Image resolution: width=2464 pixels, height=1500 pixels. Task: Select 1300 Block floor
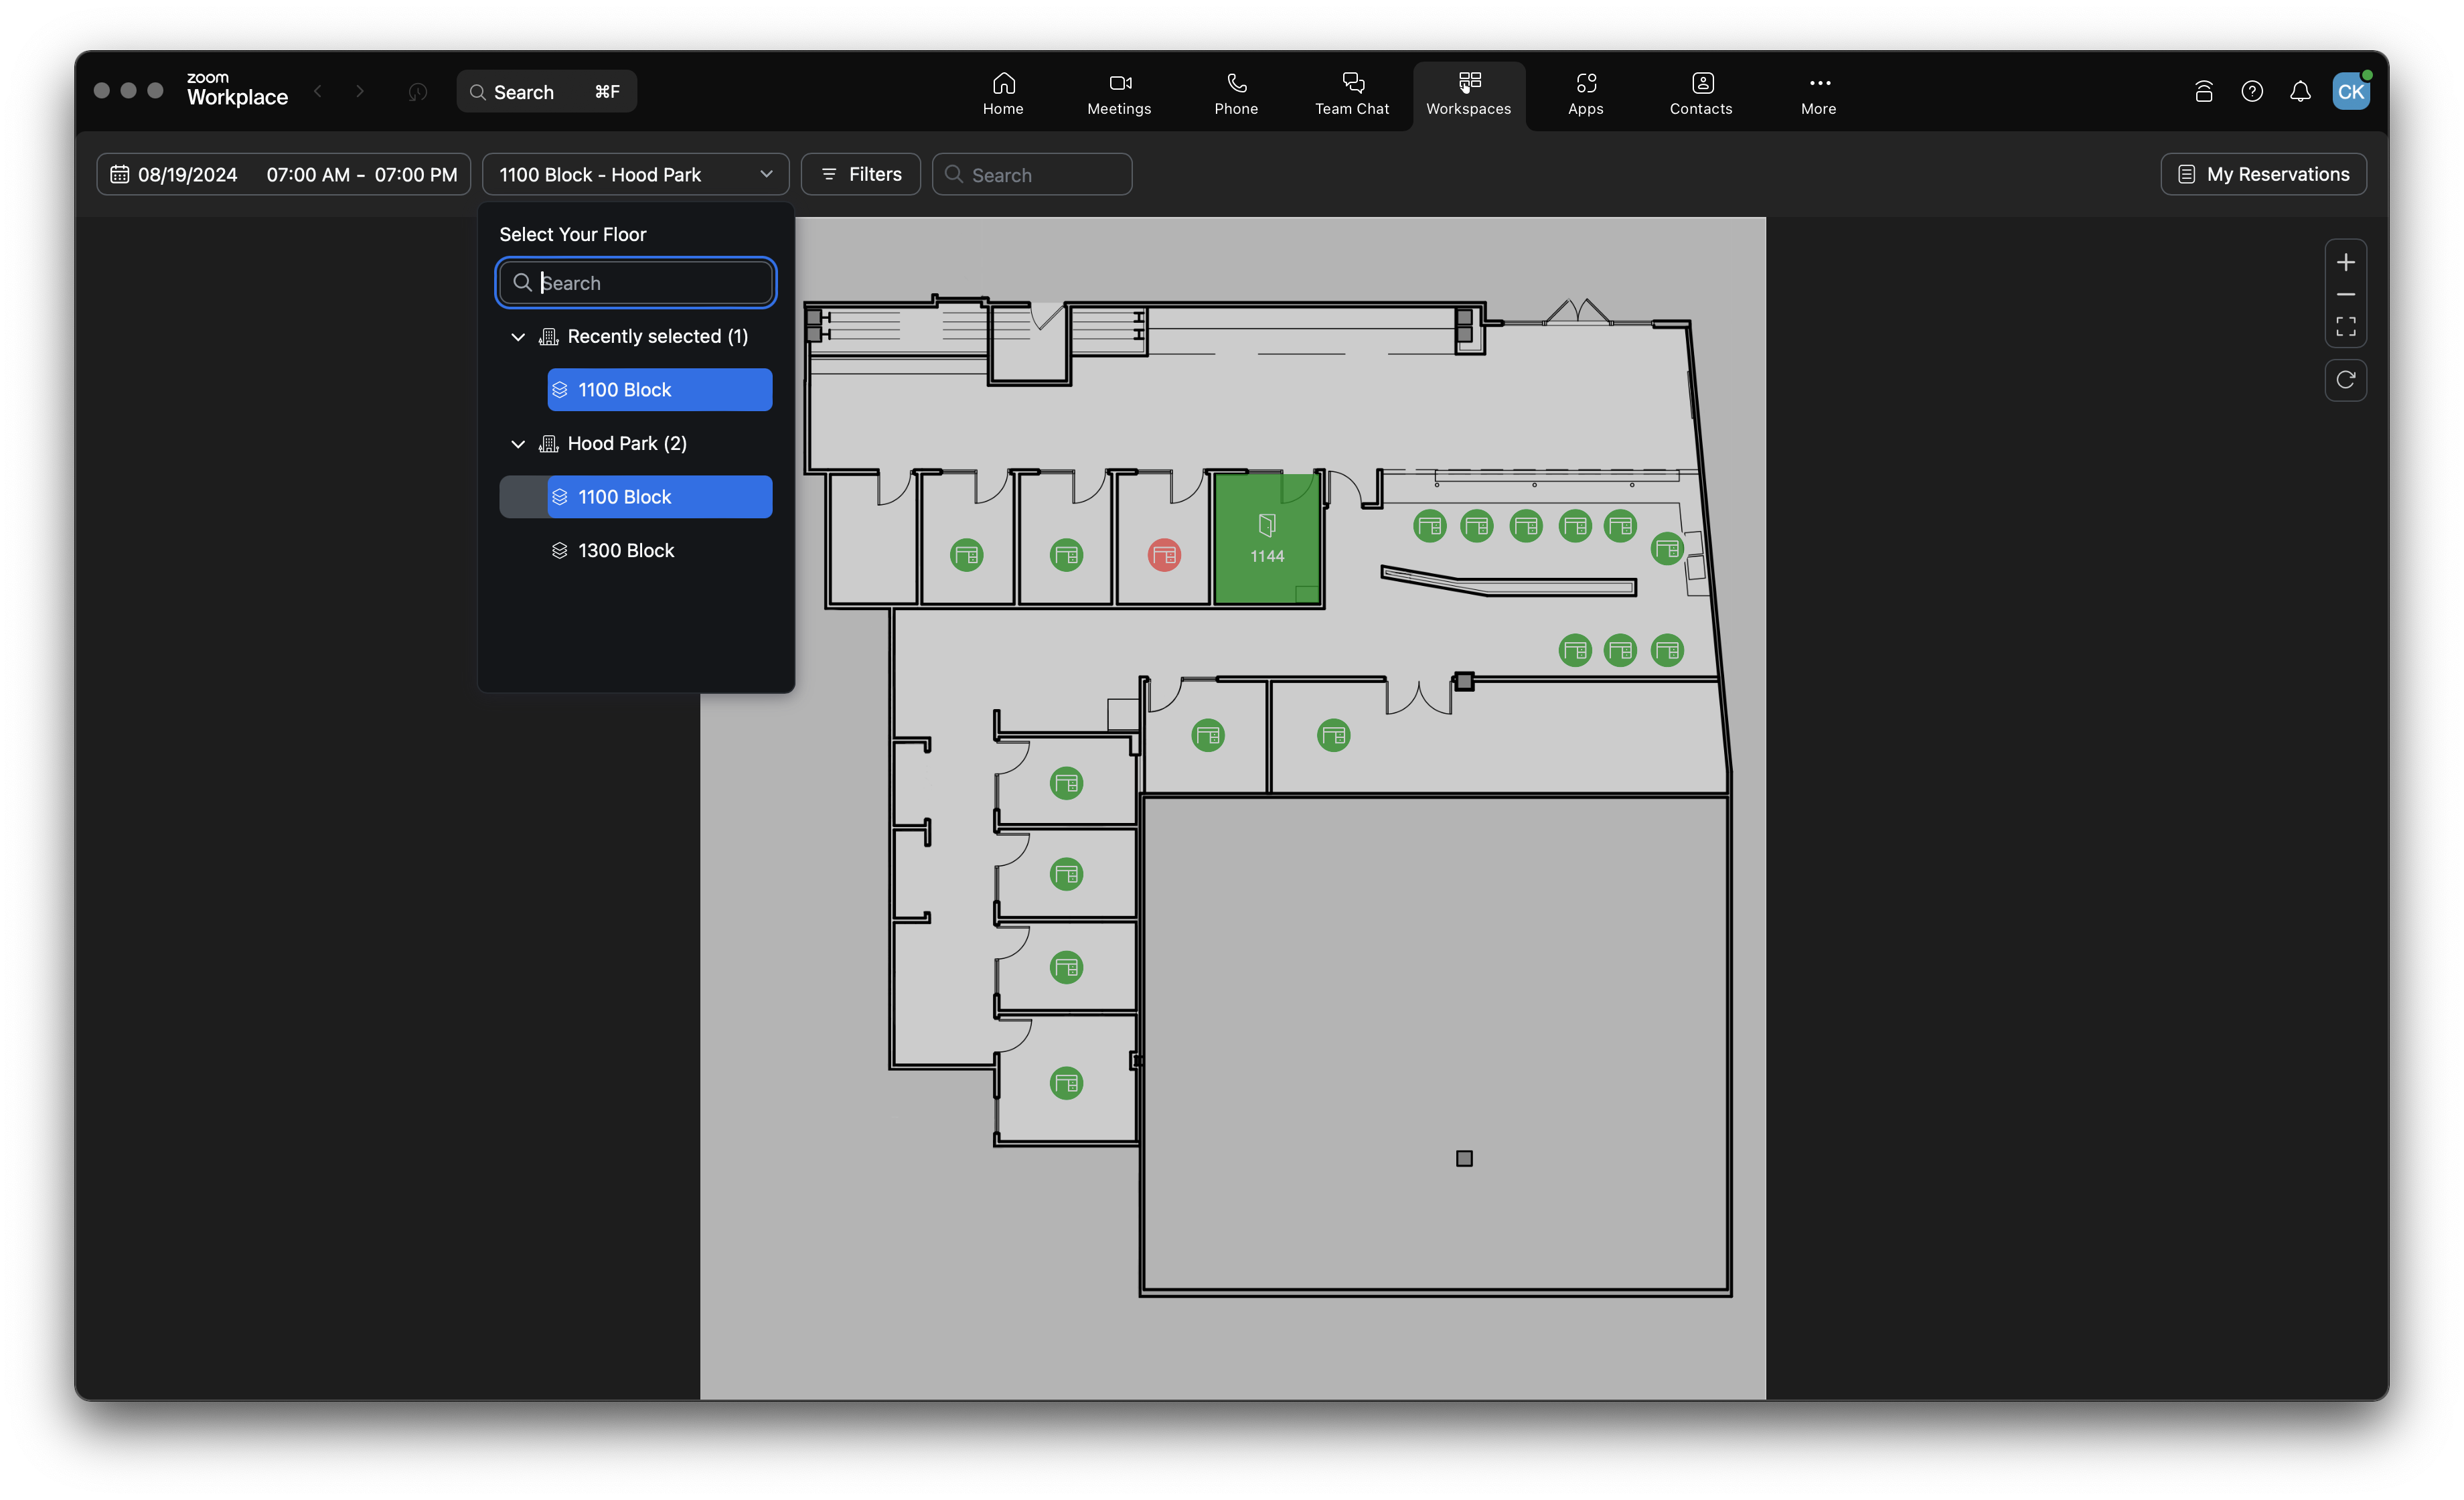(626, 551)
